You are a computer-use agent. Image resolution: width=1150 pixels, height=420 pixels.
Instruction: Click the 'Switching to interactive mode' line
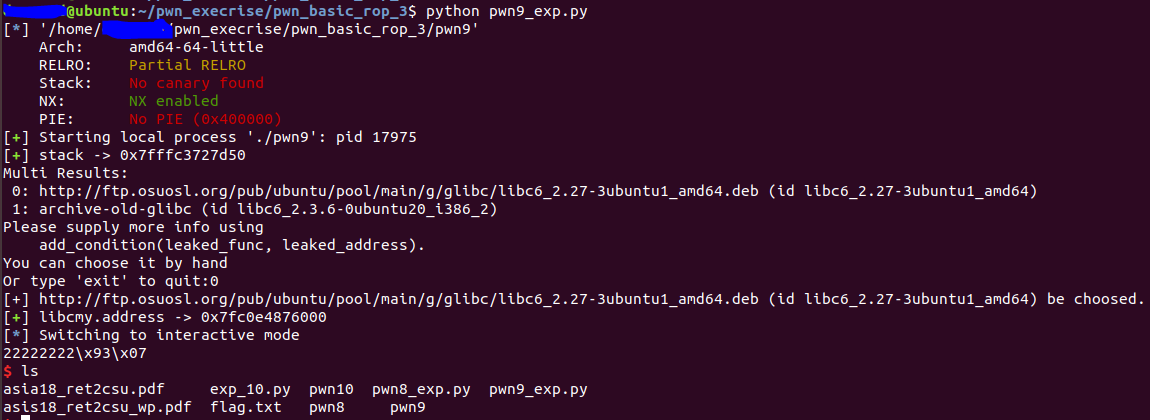pyautogui.click(x=169, y=335)
